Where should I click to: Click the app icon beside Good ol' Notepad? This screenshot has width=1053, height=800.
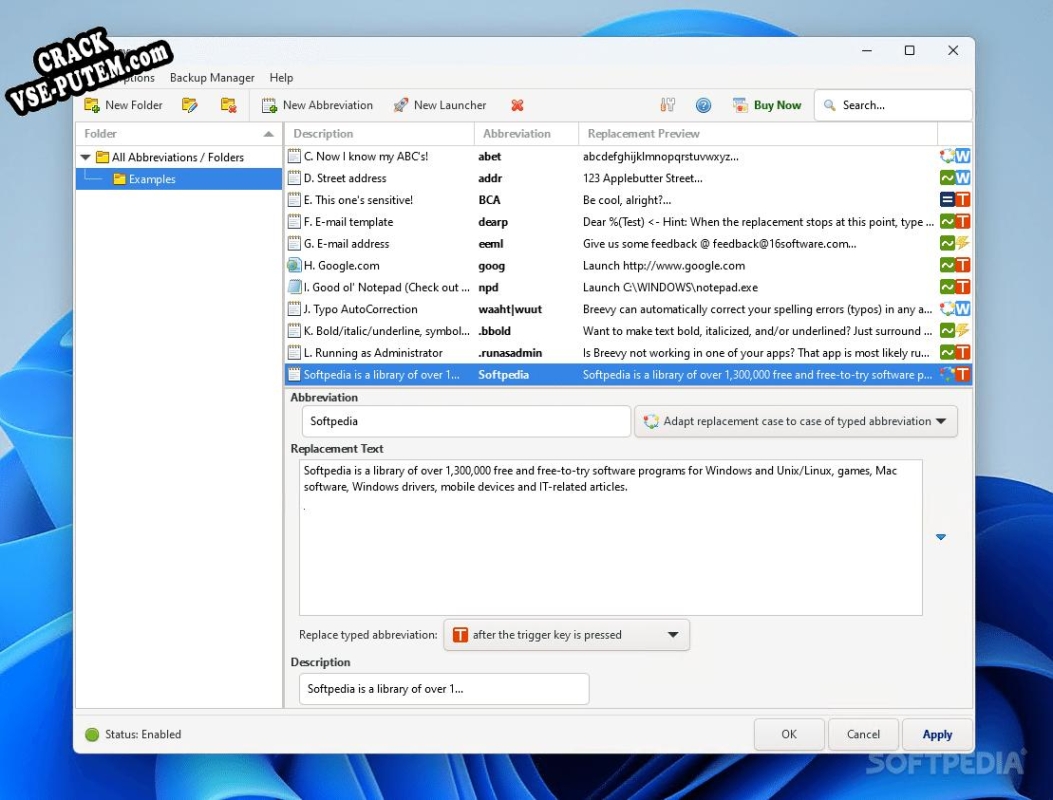[293, 287]
